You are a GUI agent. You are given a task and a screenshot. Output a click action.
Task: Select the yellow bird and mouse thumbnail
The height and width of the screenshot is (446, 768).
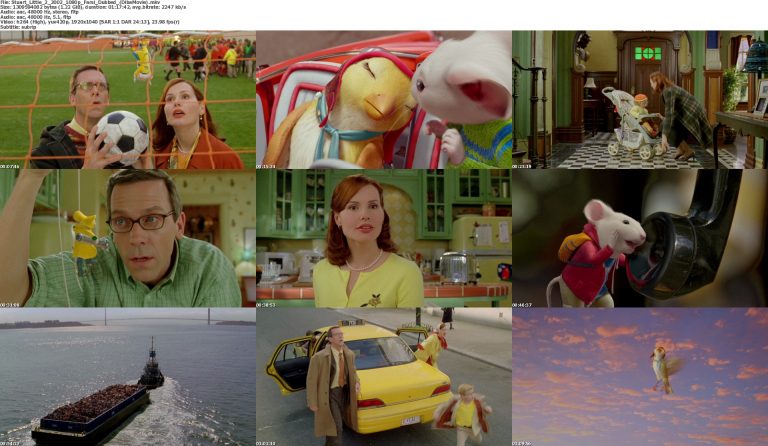click(384, 100)
